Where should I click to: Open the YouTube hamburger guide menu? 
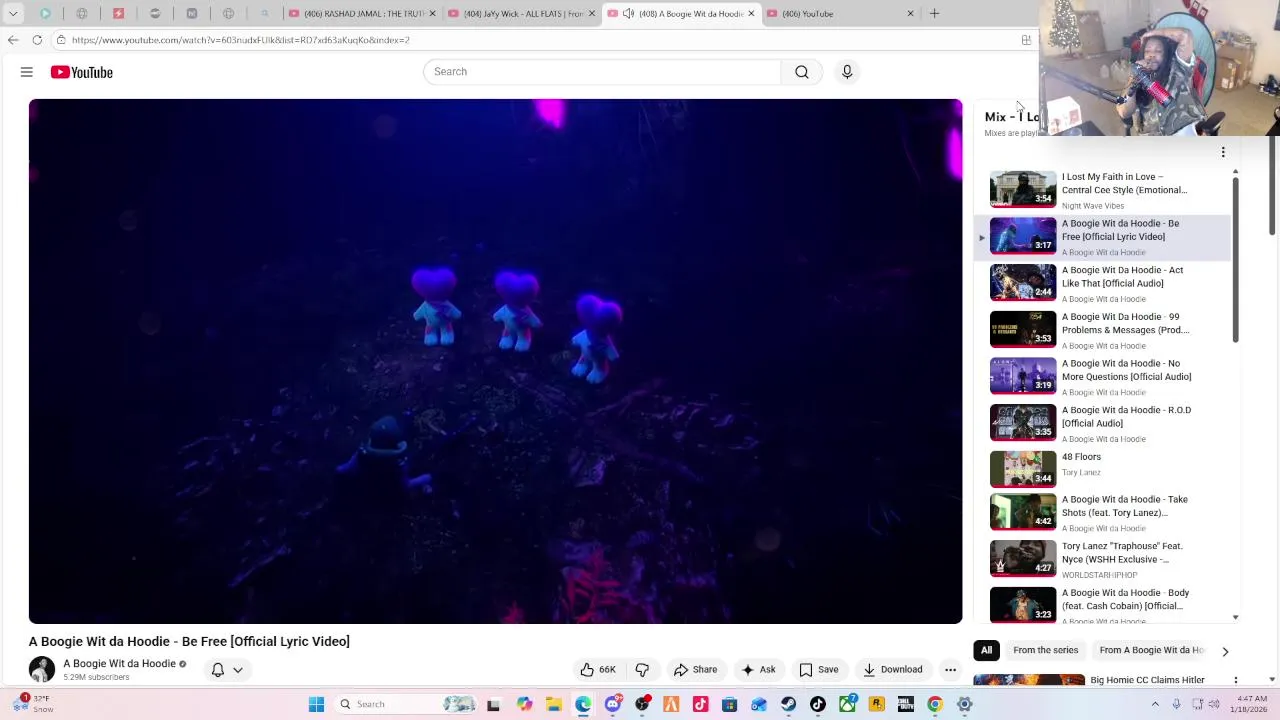click(27, 72)
